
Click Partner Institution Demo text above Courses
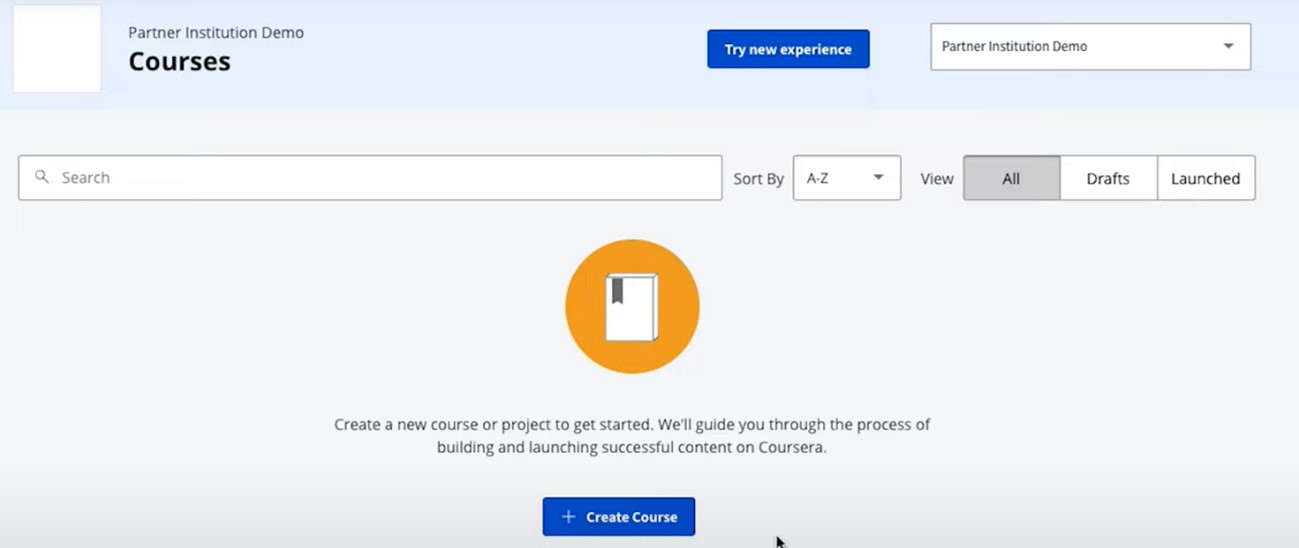[216, 33]
